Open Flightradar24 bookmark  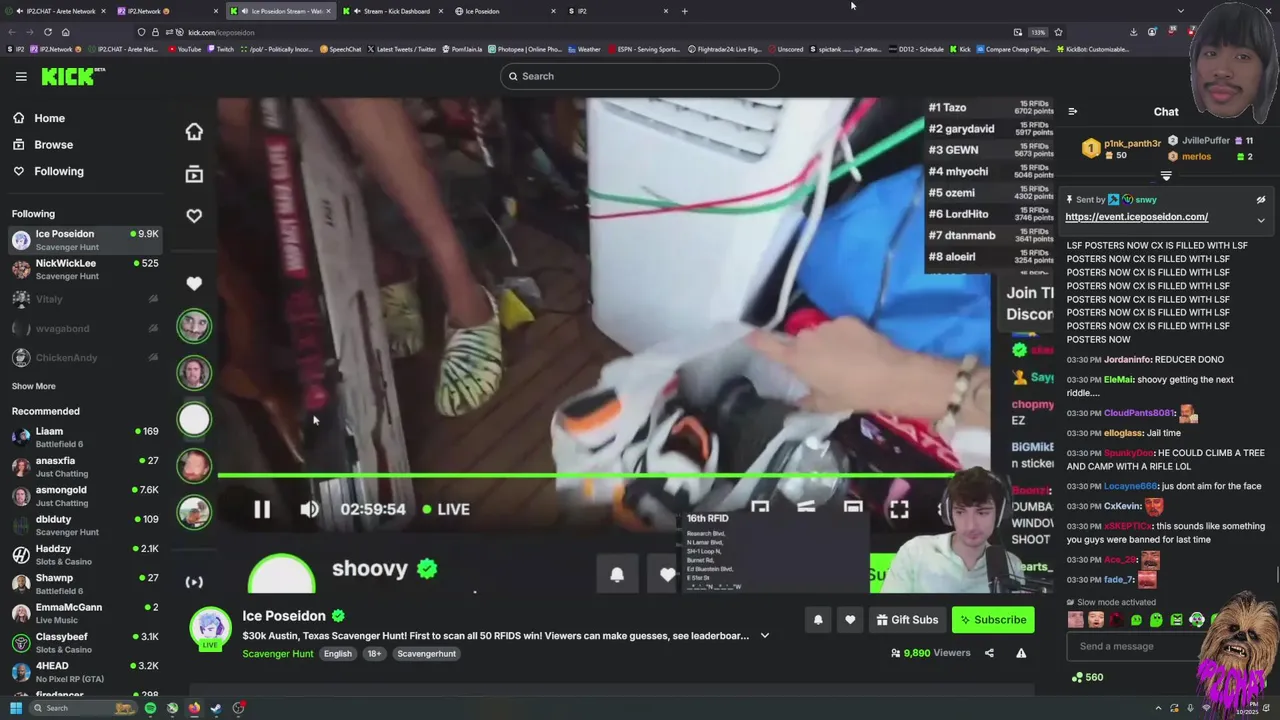(724, 49)
